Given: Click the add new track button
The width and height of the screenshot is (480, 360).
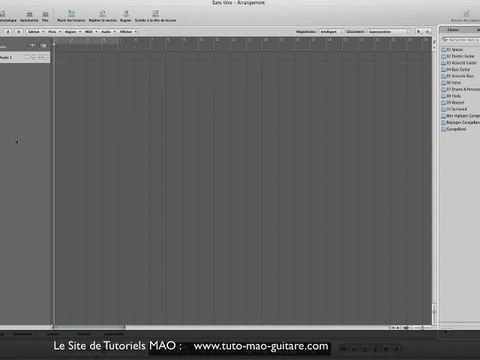Looking at the screenshot, I should click(32, 45).
